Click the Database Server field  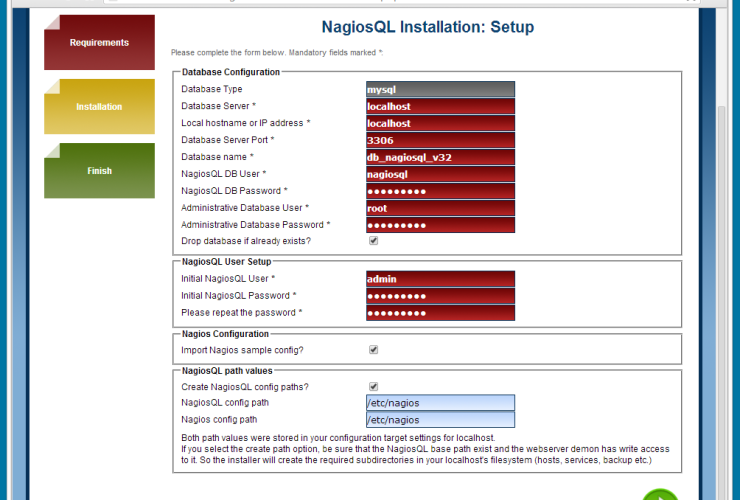click(440, 107)
